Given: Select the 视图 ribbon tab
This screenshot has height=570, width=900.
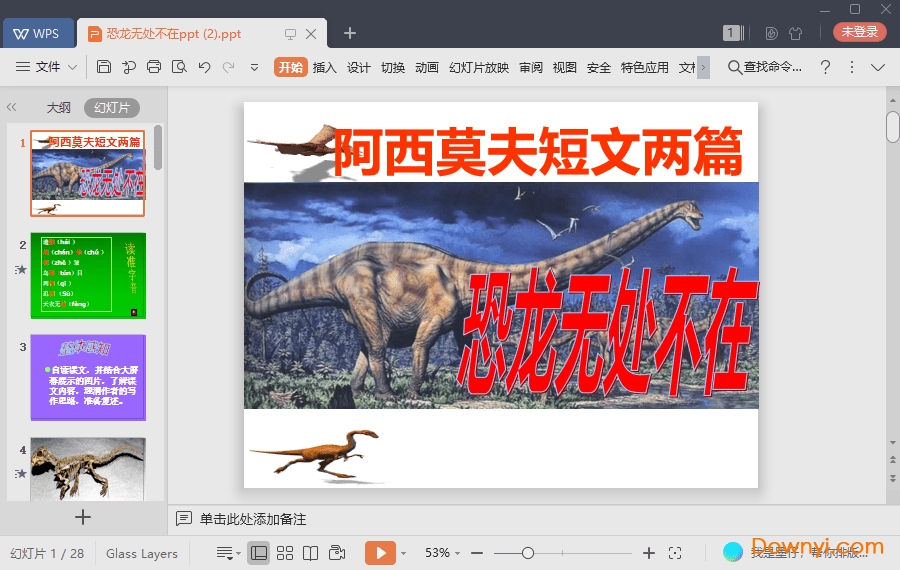Looking at the screenshot, I should pos(564,67).
